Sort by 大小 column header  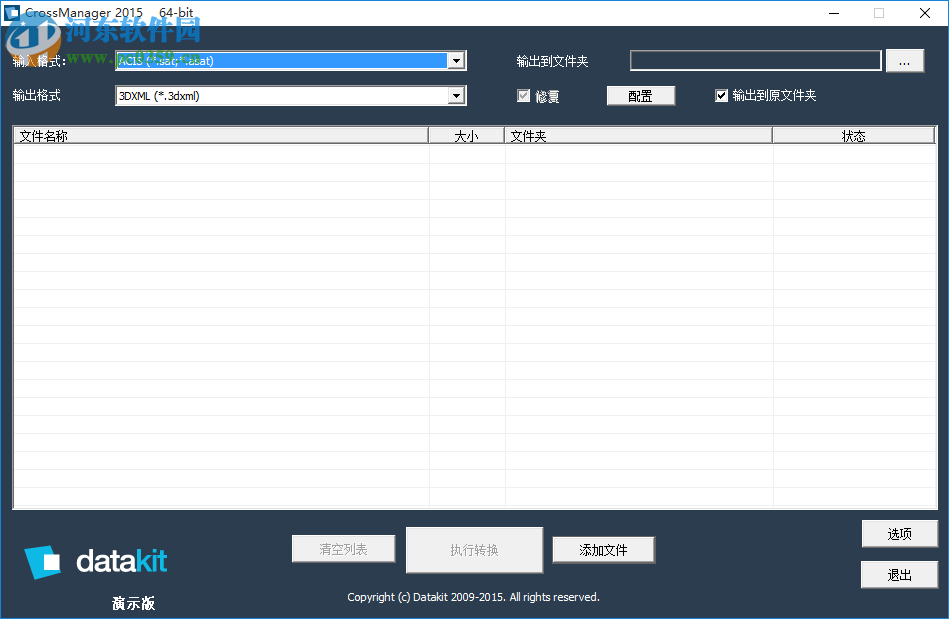click(467, 136)
